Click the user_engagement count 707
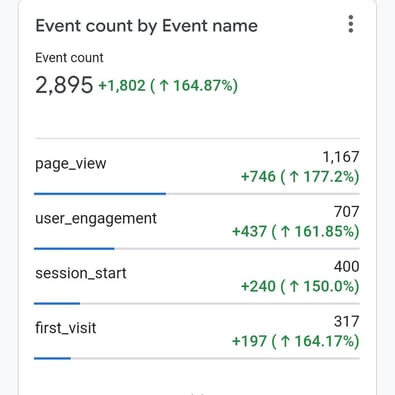 [x=347, y=212]
